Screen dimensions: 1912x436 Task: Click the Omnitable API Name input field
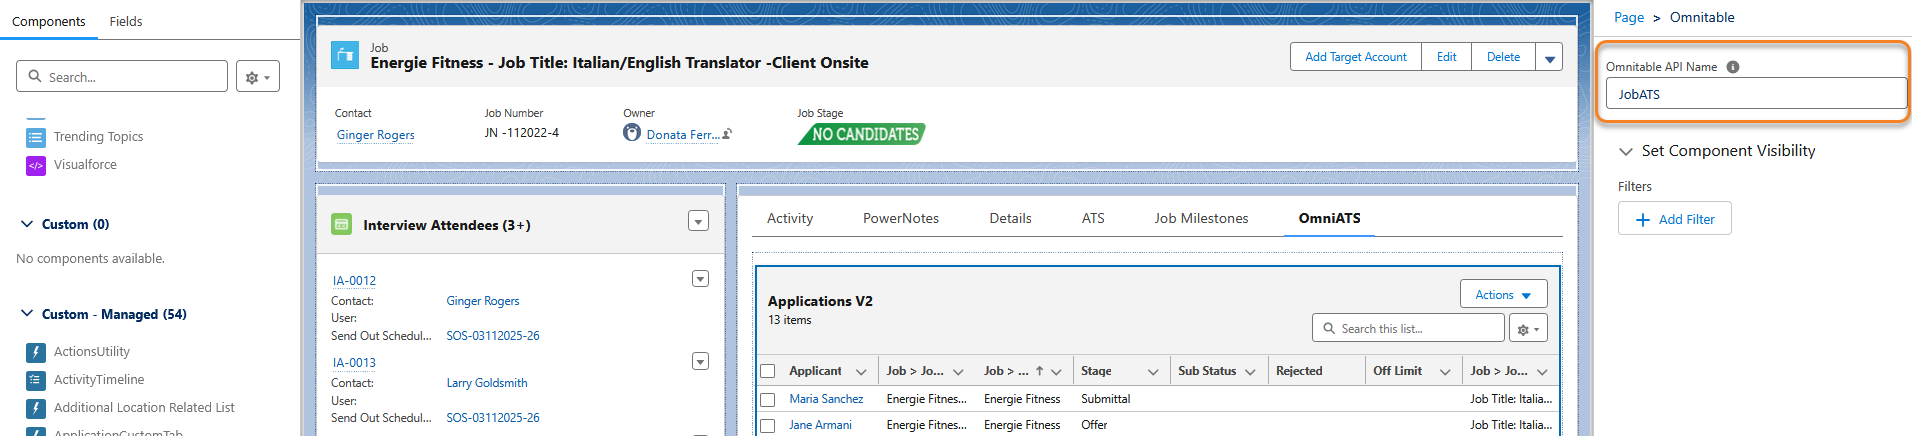1756,94
